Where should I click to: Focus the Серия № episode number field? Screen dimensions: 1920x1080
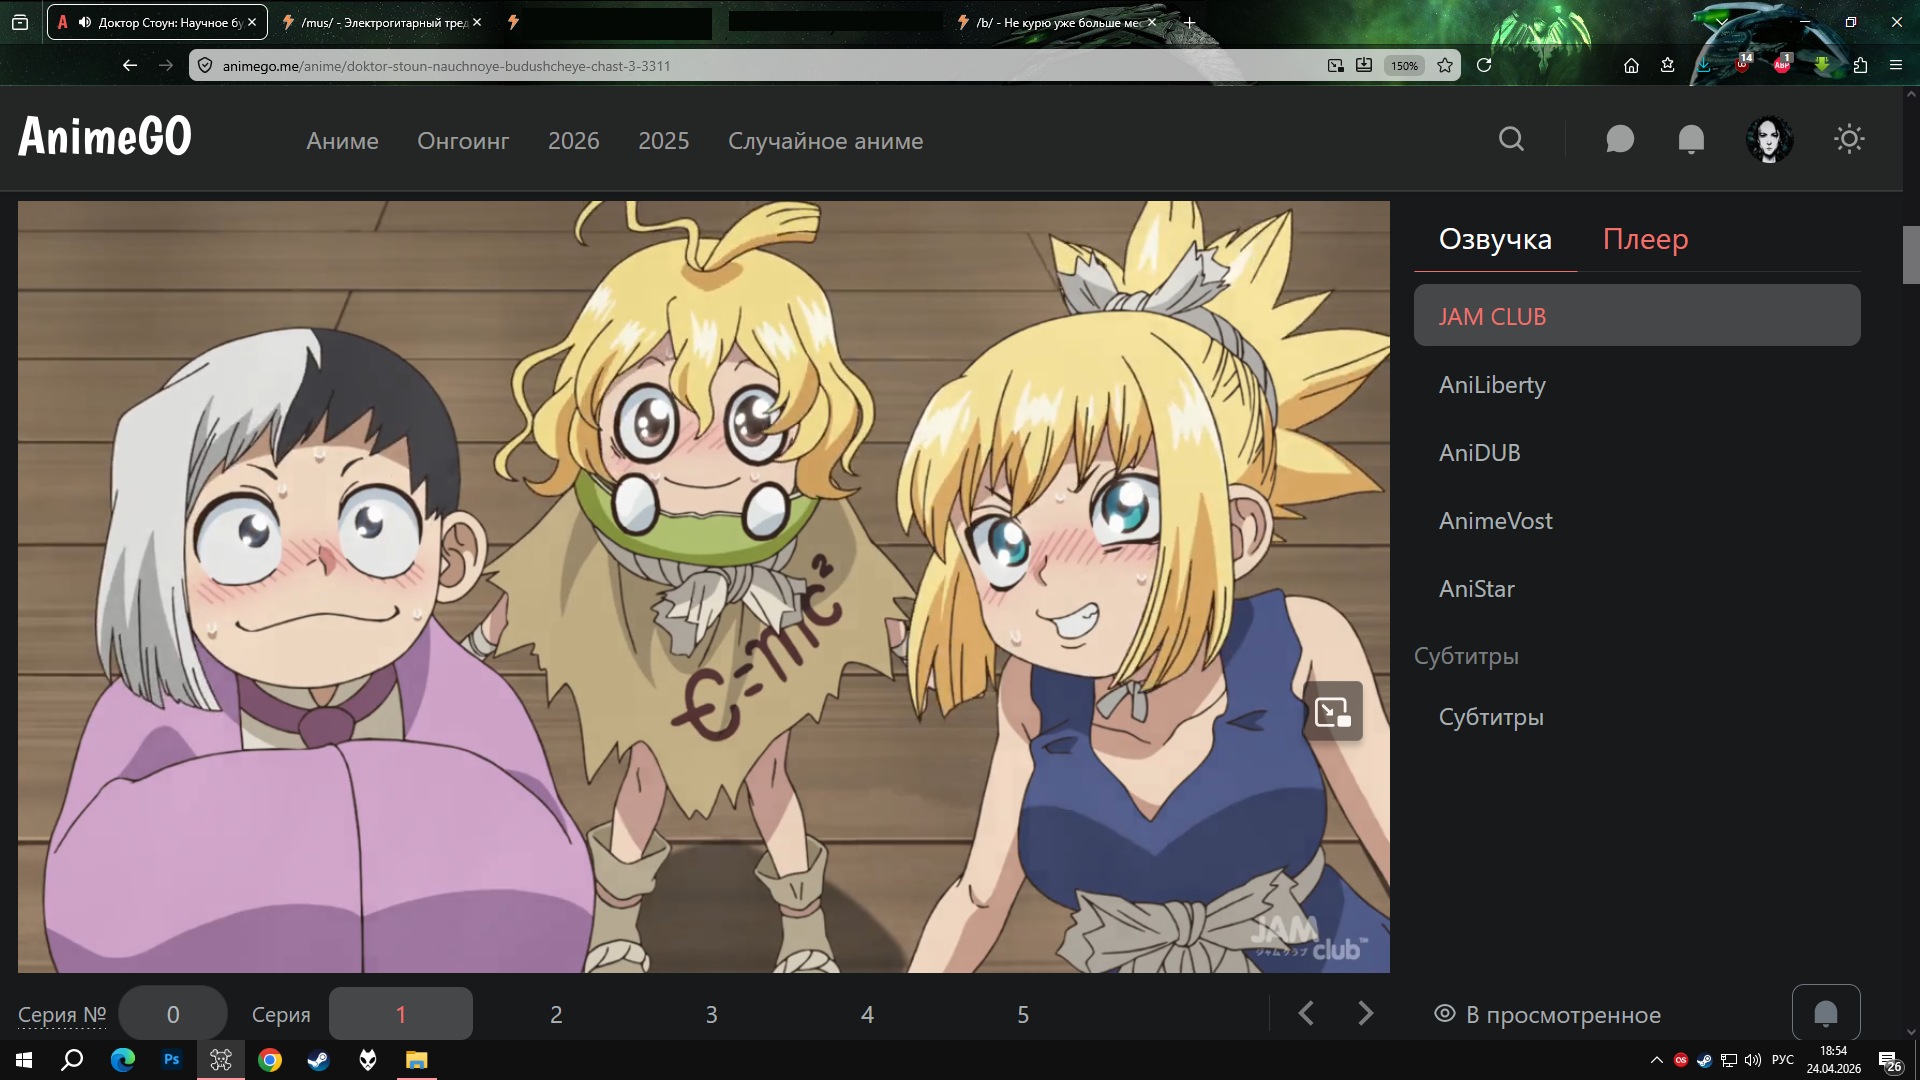point(173,1014)
